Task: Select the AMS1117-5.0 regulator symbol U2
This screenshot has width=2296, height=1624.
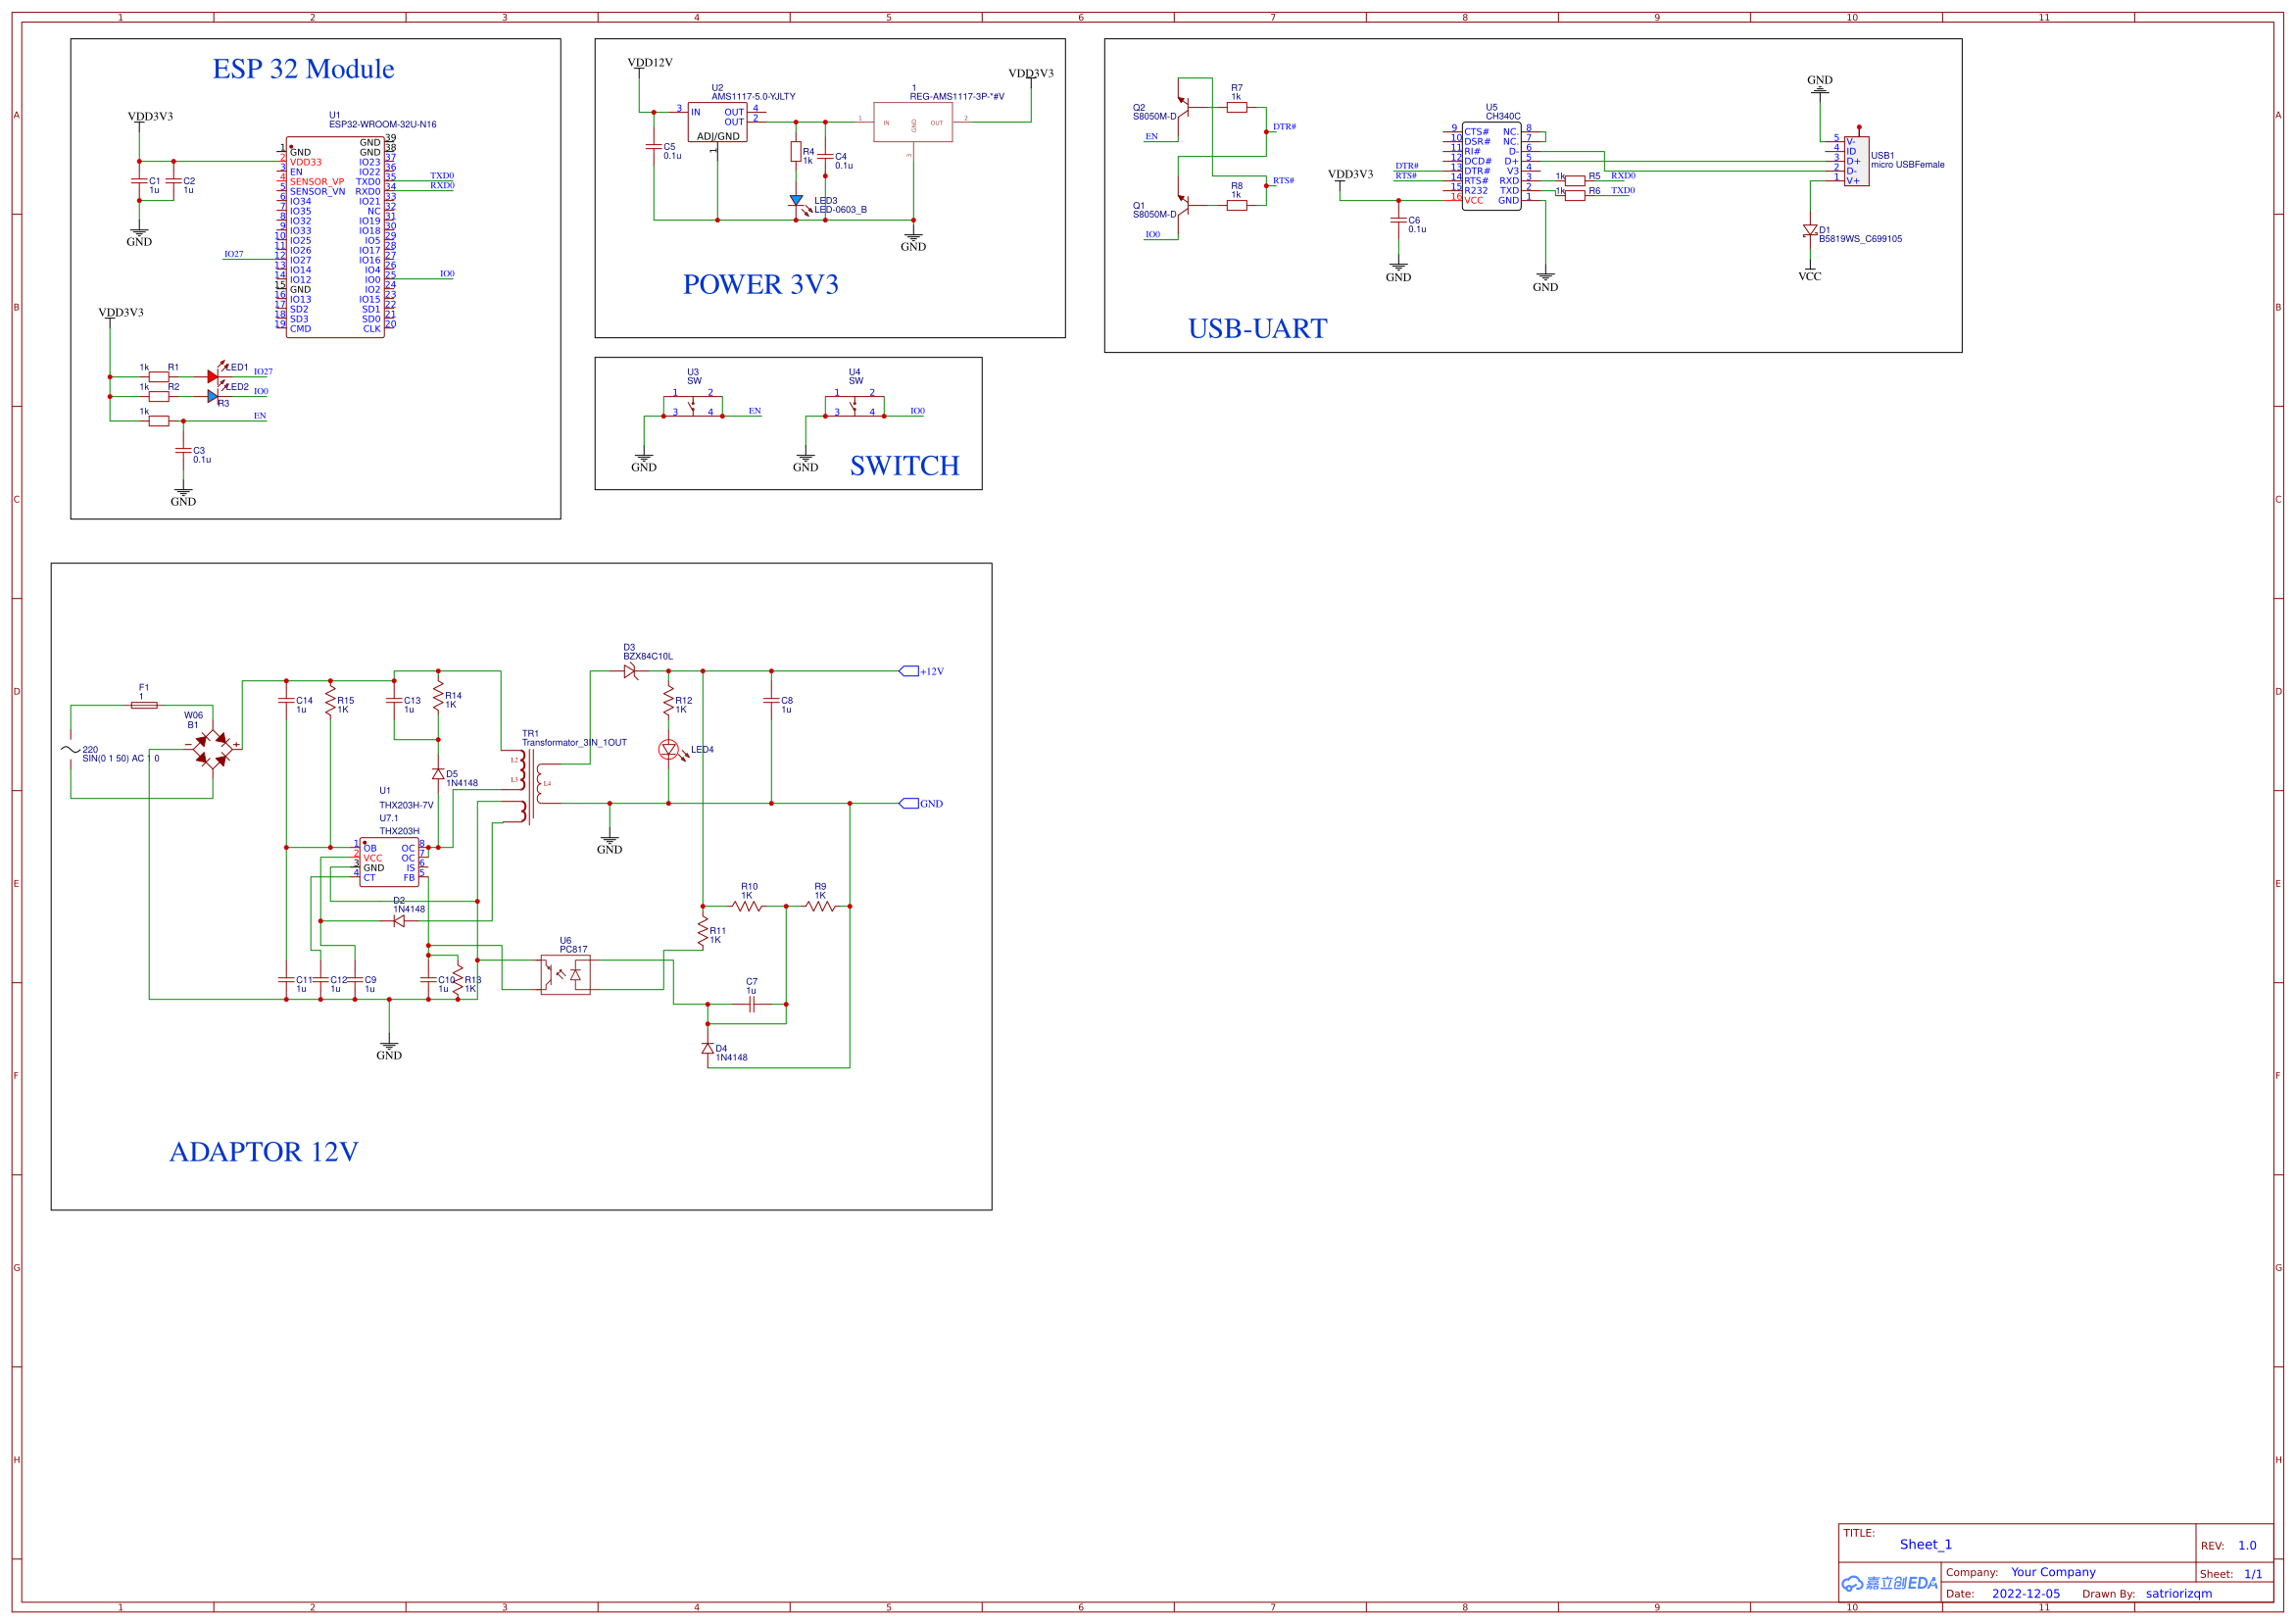Action: click(x=718, y=120)
